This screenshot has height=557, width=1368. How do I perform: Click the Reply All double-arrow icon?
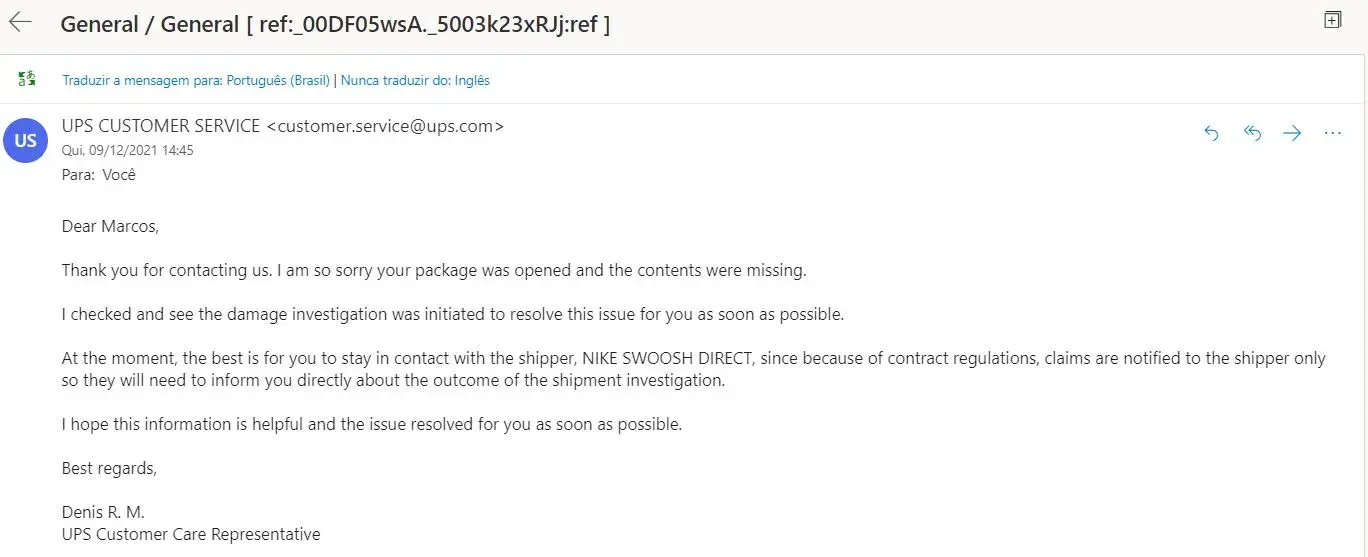click(1252, 133)
